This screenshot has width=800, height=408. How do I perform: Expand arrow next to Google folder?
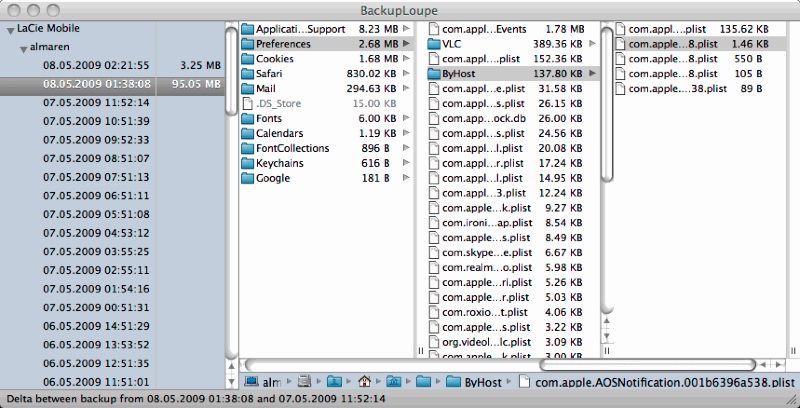[x=406, y=178]
